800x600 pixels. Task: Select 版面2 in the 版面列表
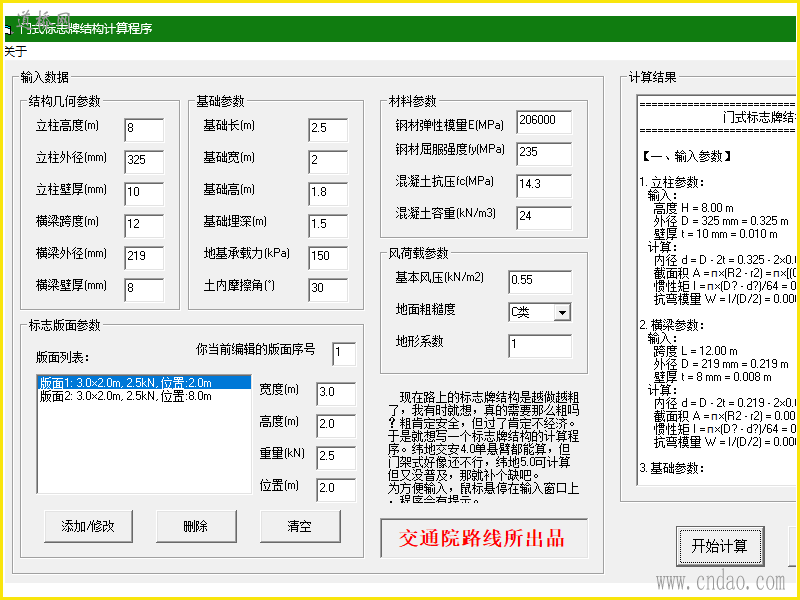144,396
